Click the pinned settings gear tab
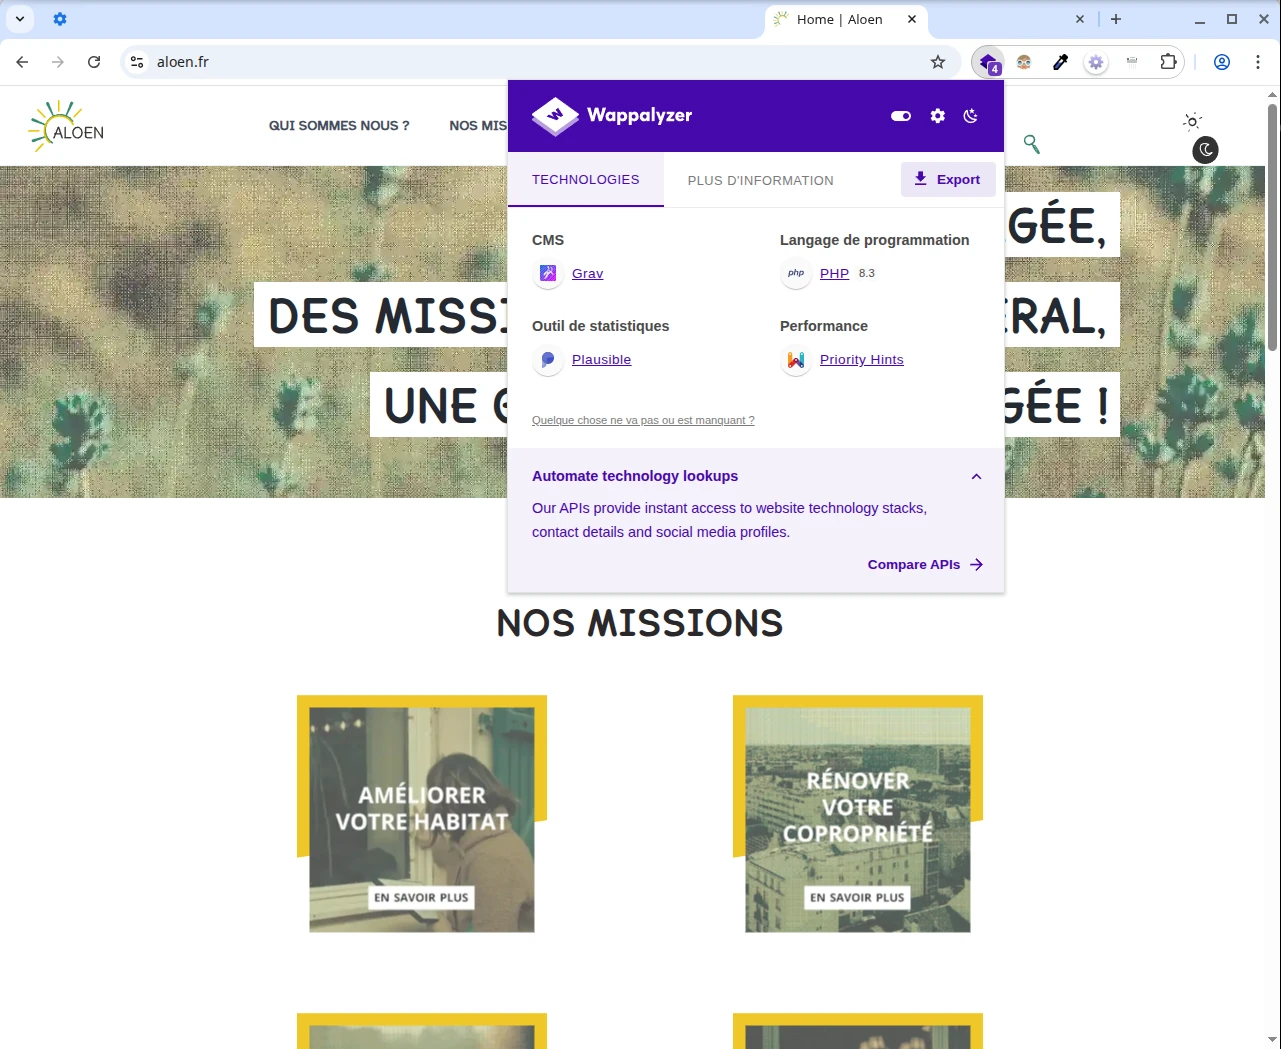The width and height of the screenshot is (1281, 1049). coord(60,19)
